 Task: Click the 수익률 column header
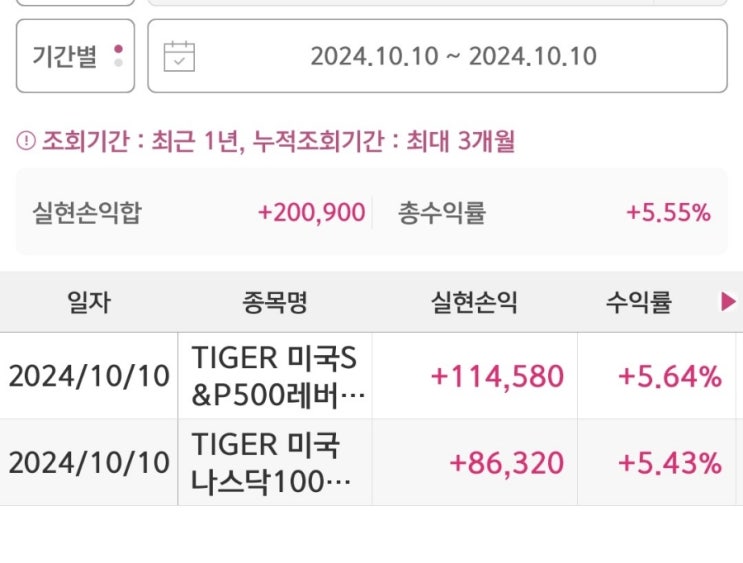[637, 302]
